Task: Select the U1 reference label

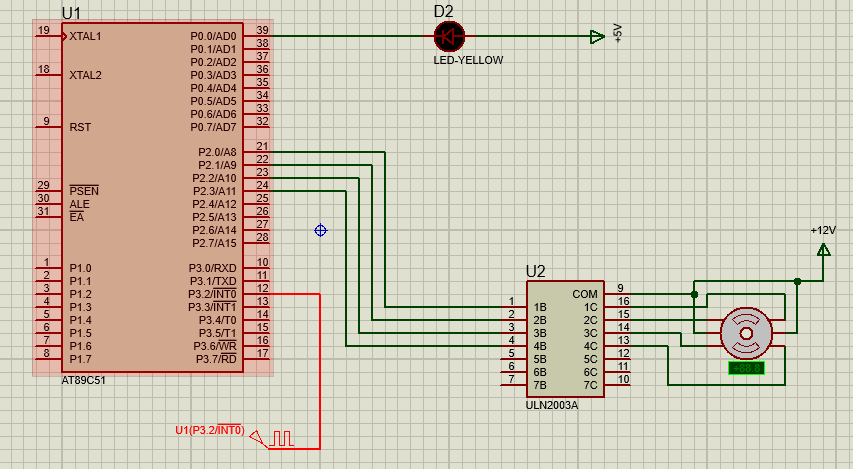Action: pos(71,13)
